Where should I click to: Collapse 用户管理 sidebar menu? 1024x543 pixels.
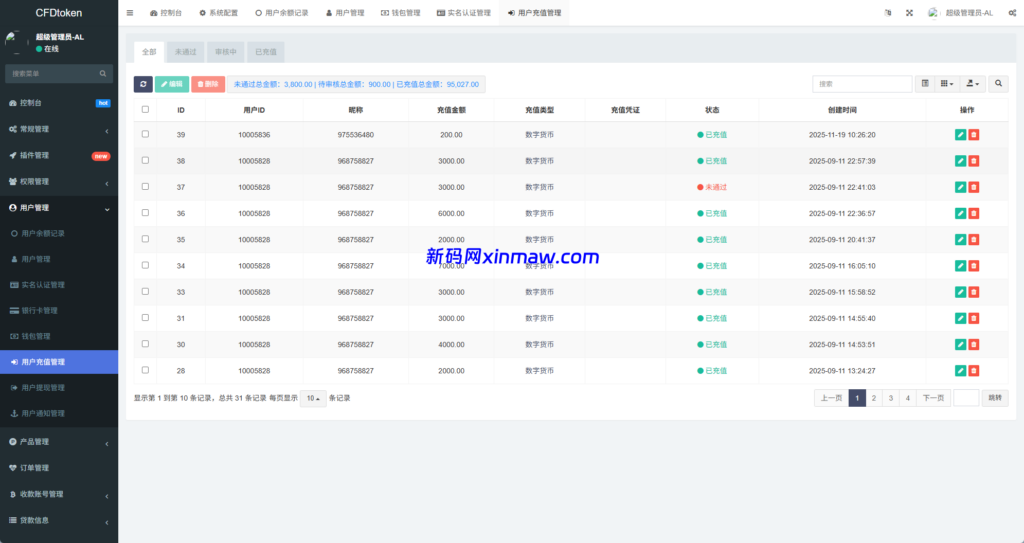[x=59, y=208]
